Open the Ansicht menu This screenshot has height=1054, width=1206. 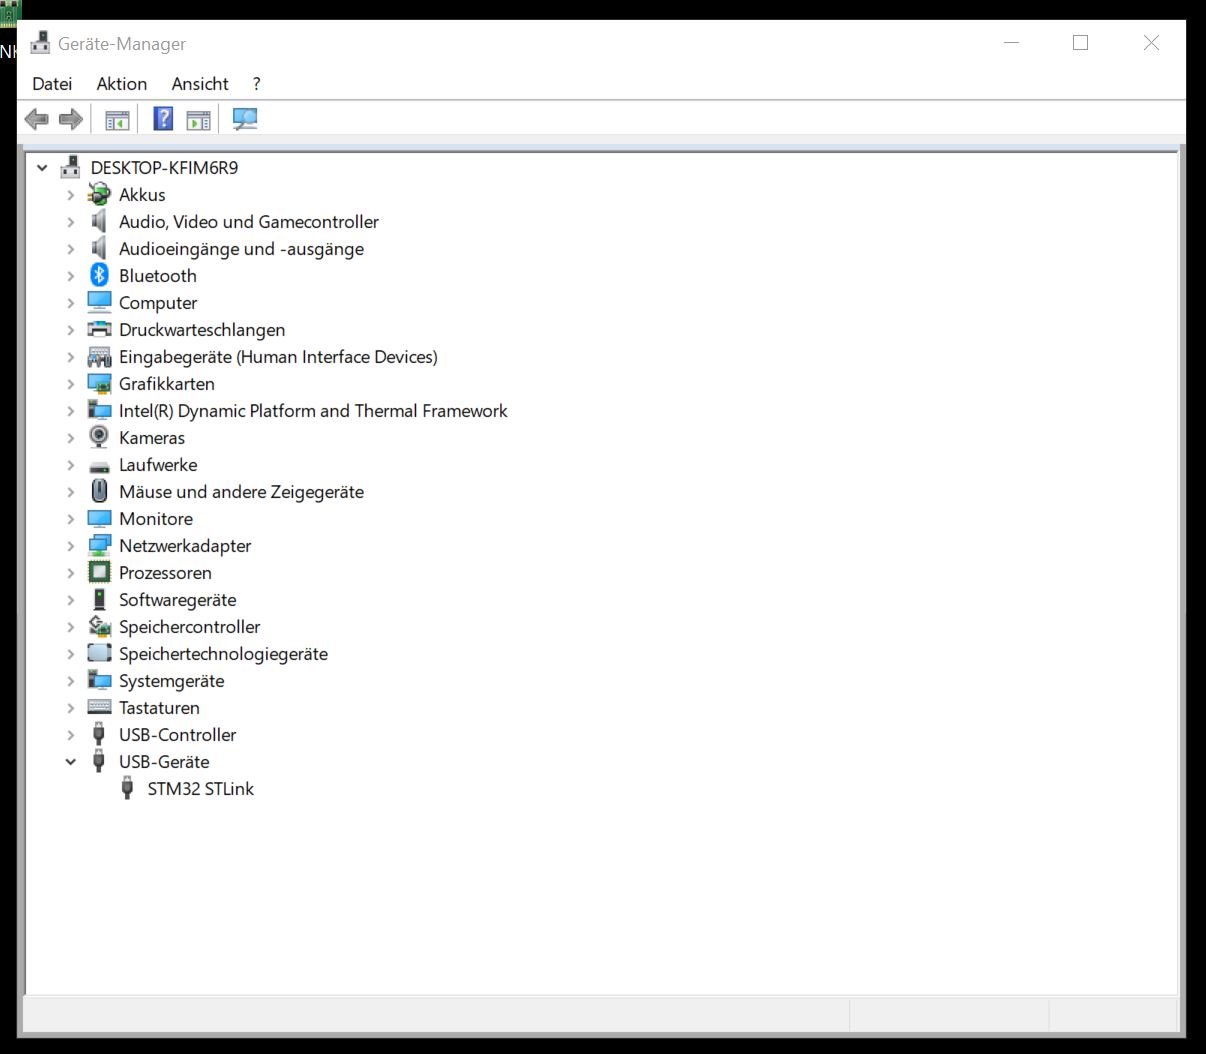coord(200,84)
